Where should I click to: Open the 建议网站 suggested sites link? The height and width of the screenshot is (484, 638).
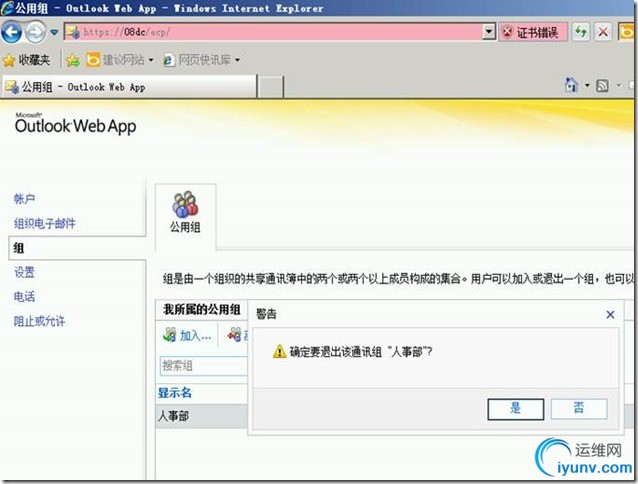pos(120,60)
